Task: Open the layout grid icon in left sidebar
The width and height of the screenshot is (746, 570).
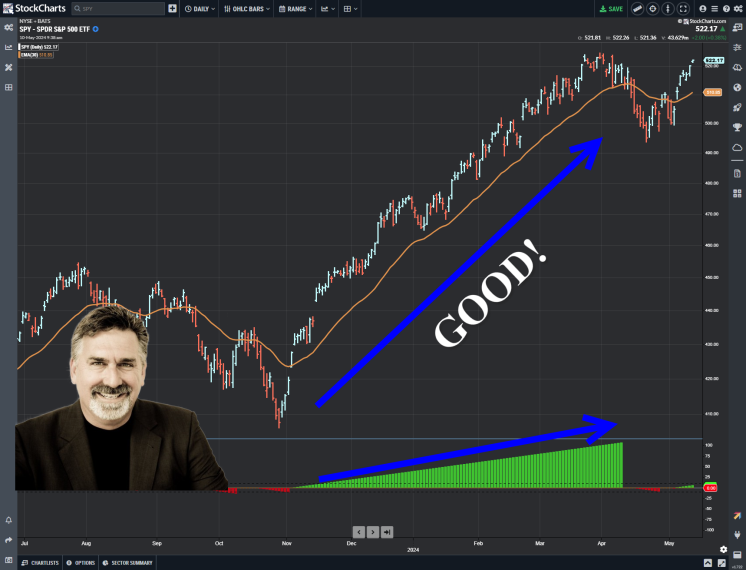Action: tap(9, 87)
